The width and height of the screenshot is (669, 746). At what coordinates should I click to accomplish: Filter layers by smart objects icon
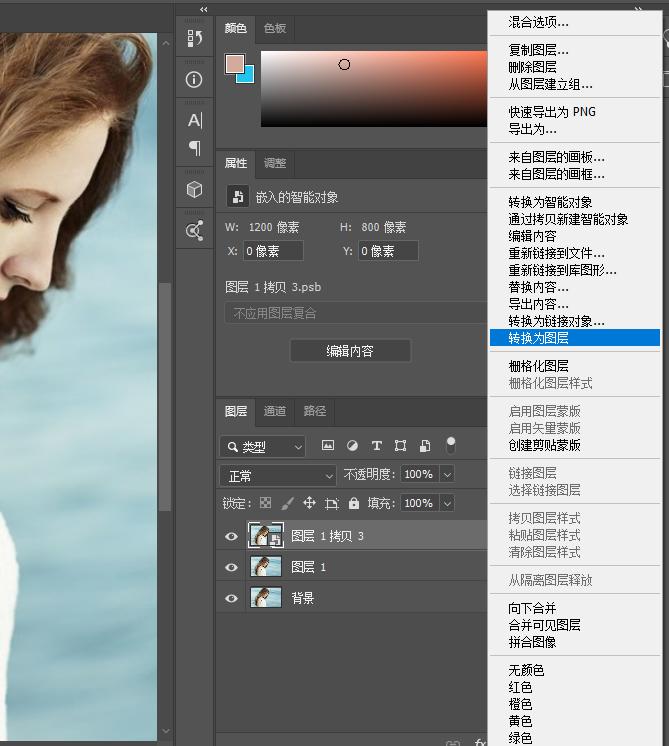coord(425,446)
